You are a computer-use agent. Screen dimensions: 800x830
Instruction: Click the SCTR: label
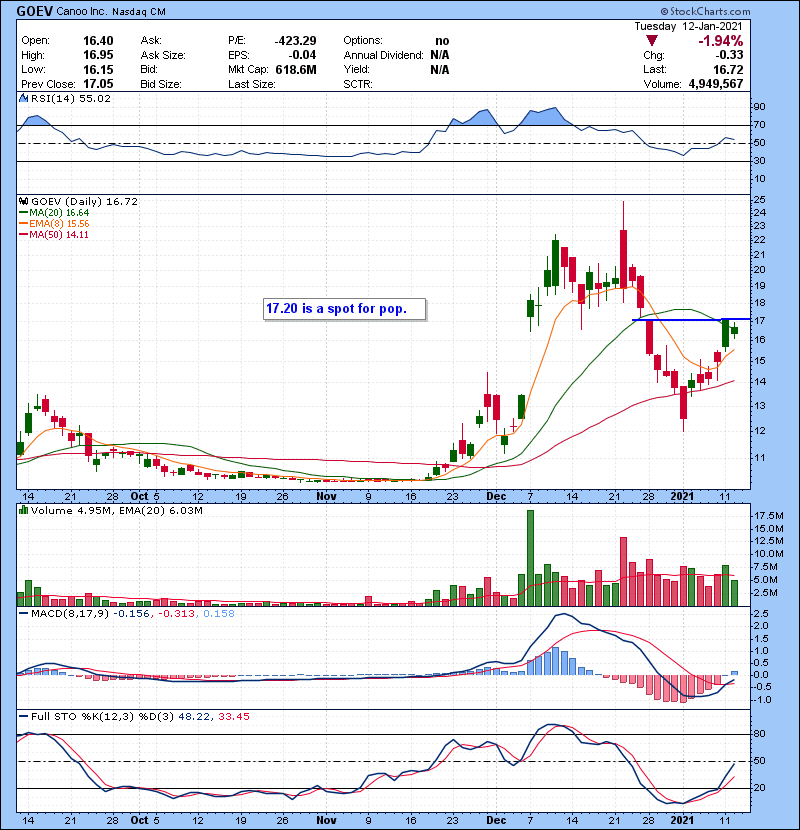pyautogui.click(x=358, y=84)
